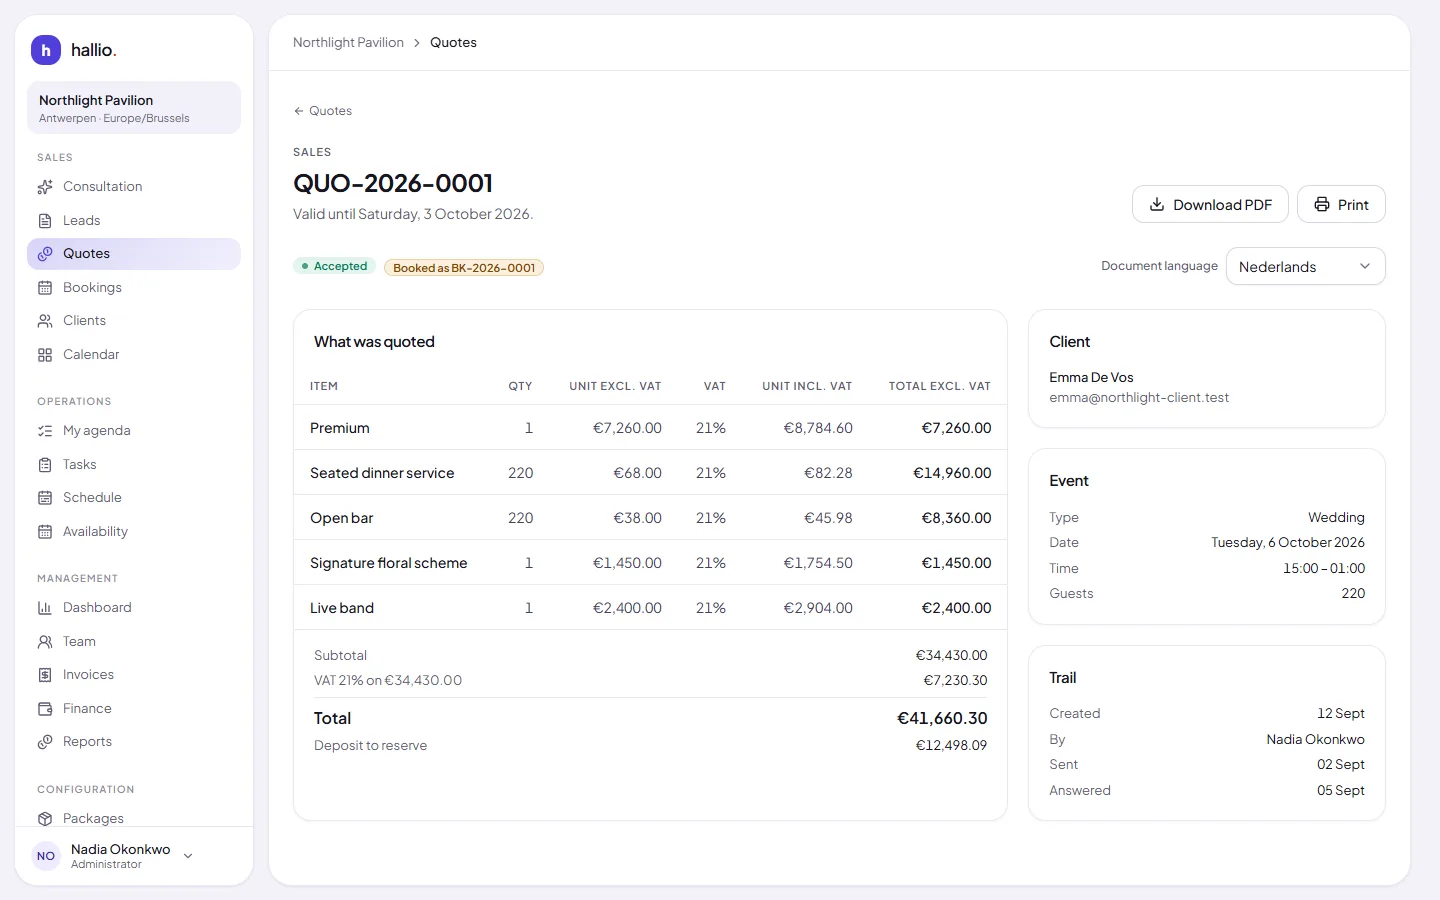
Task: Click the email emma@northlight-client.test
Action: pos(1139,398)
